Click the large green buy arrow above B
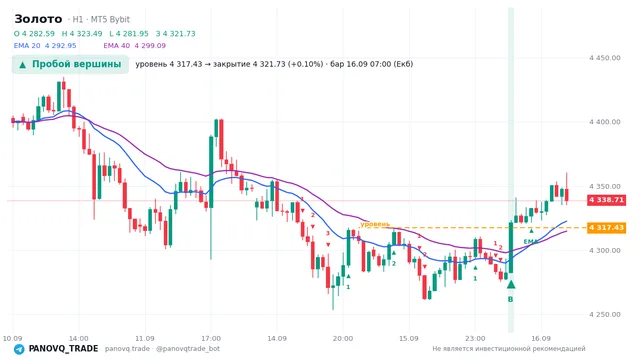Viewport: 640px width, 360px height. 511,284
